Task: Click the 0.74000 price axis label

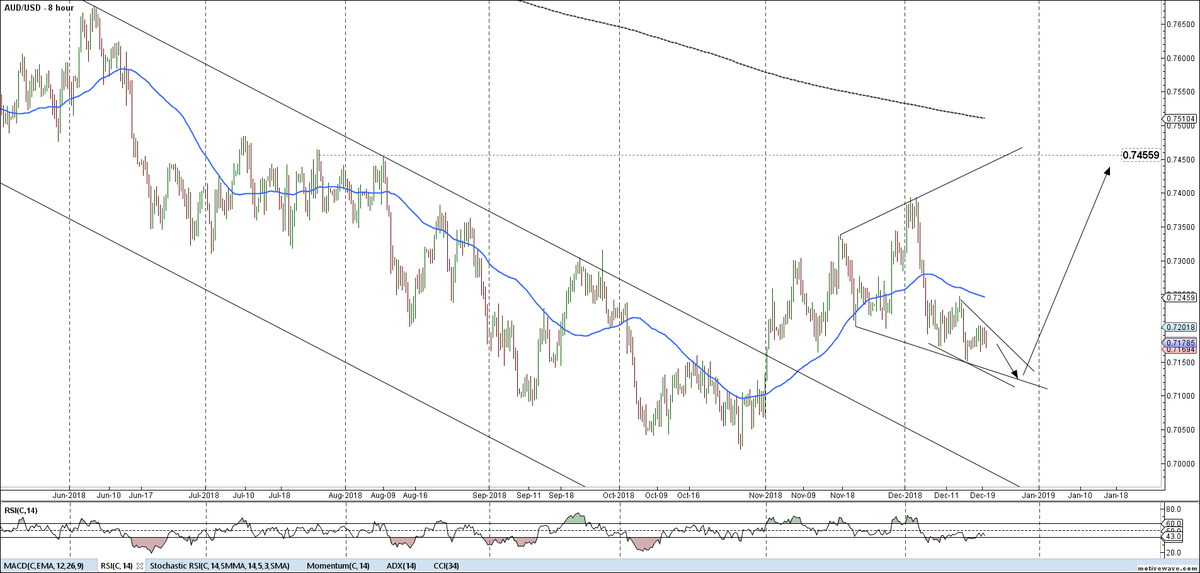Action: [1182, 193]
